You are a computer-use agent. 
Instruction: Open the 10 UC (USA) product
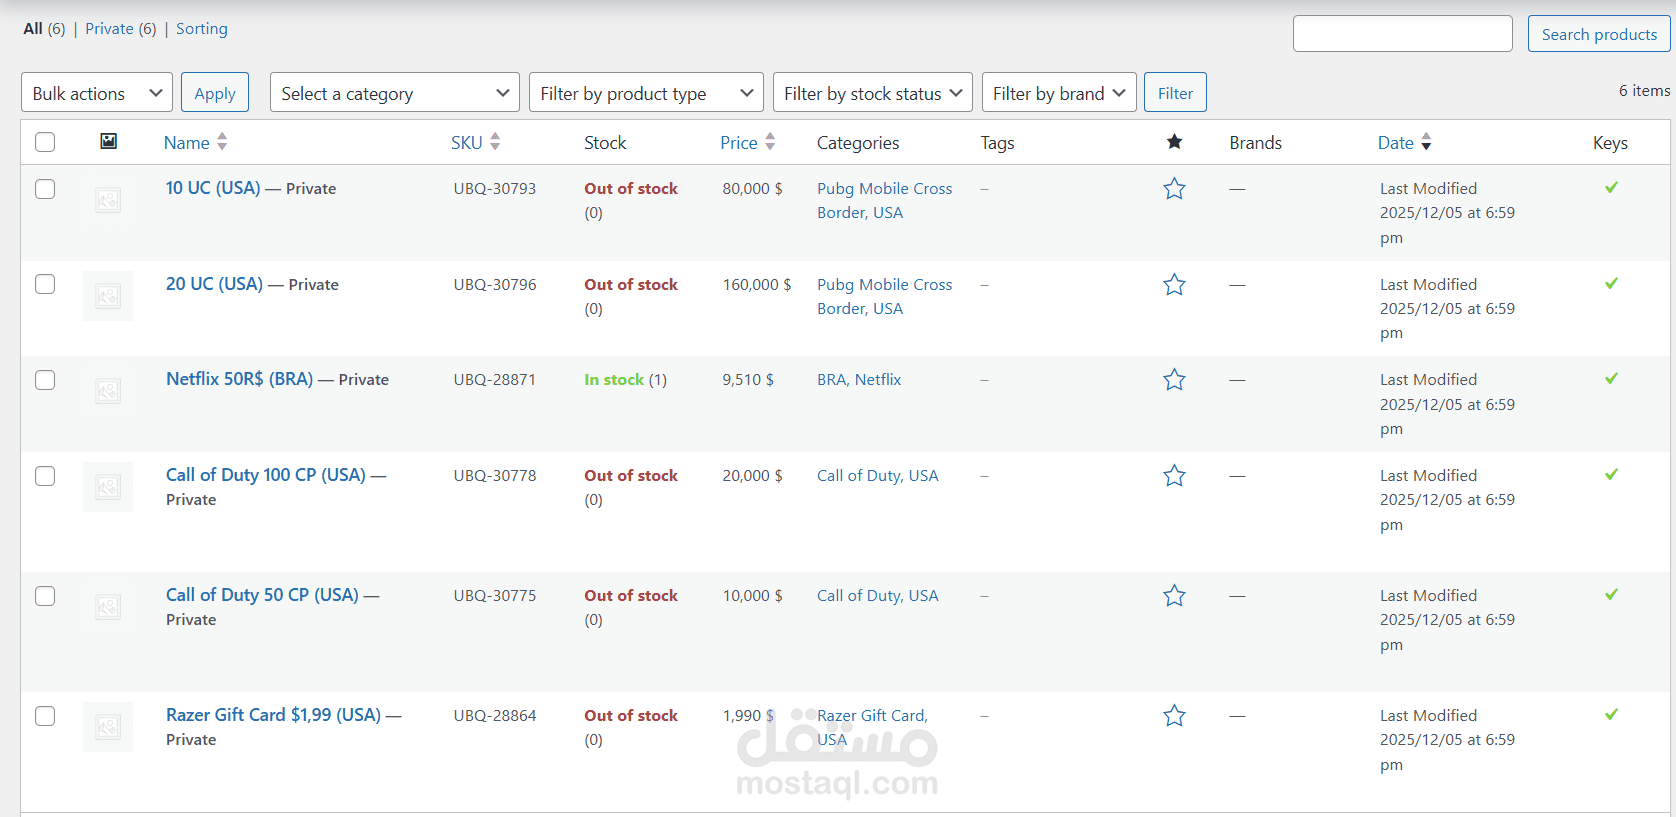(x=213, y=188)
